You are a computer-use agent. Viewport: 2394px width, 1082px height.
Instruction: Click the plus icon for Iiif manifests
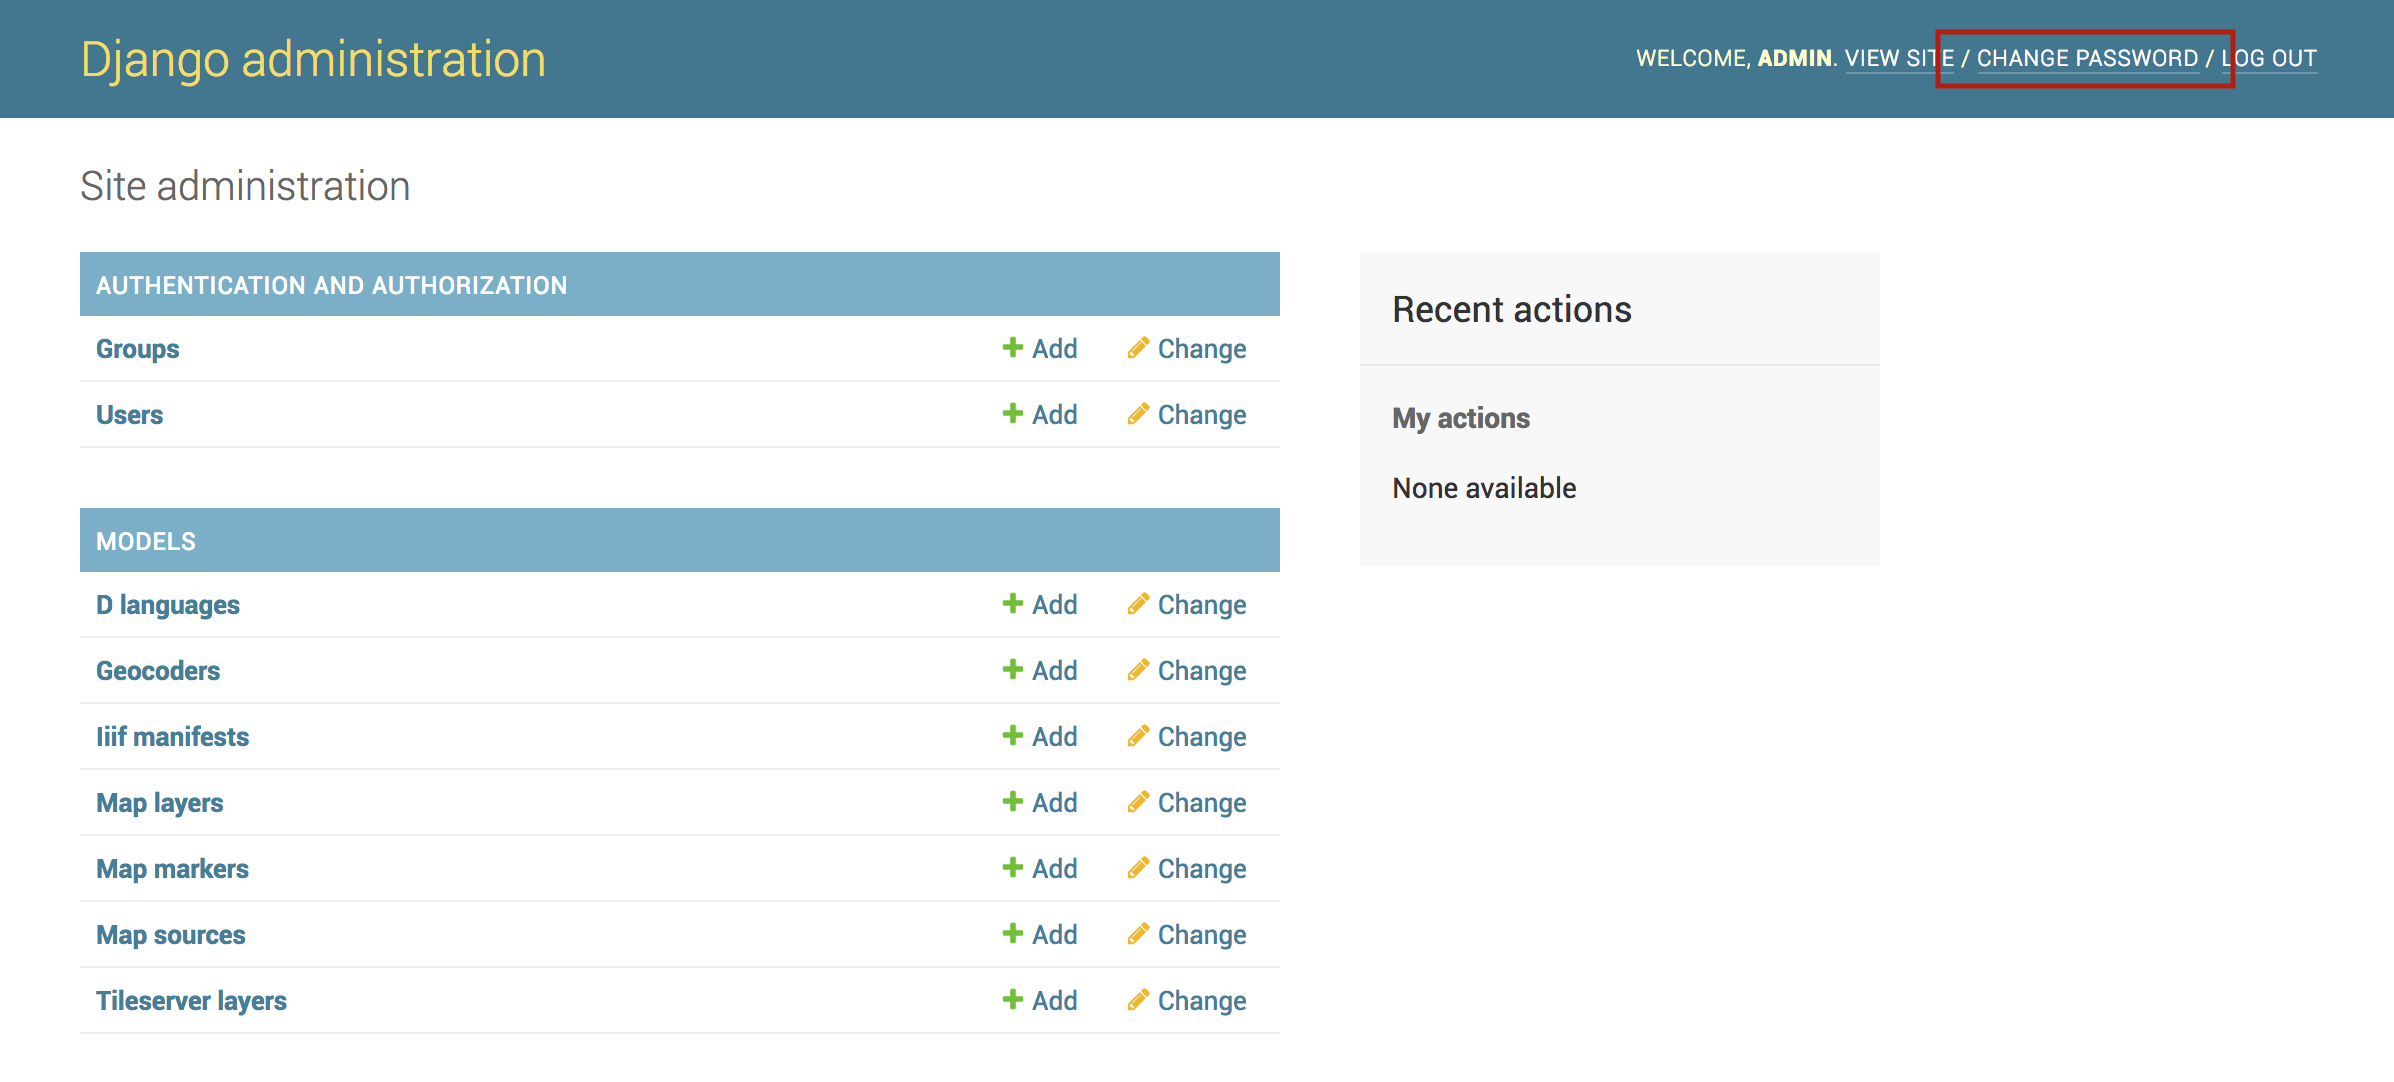click(x=1012, y=735)
